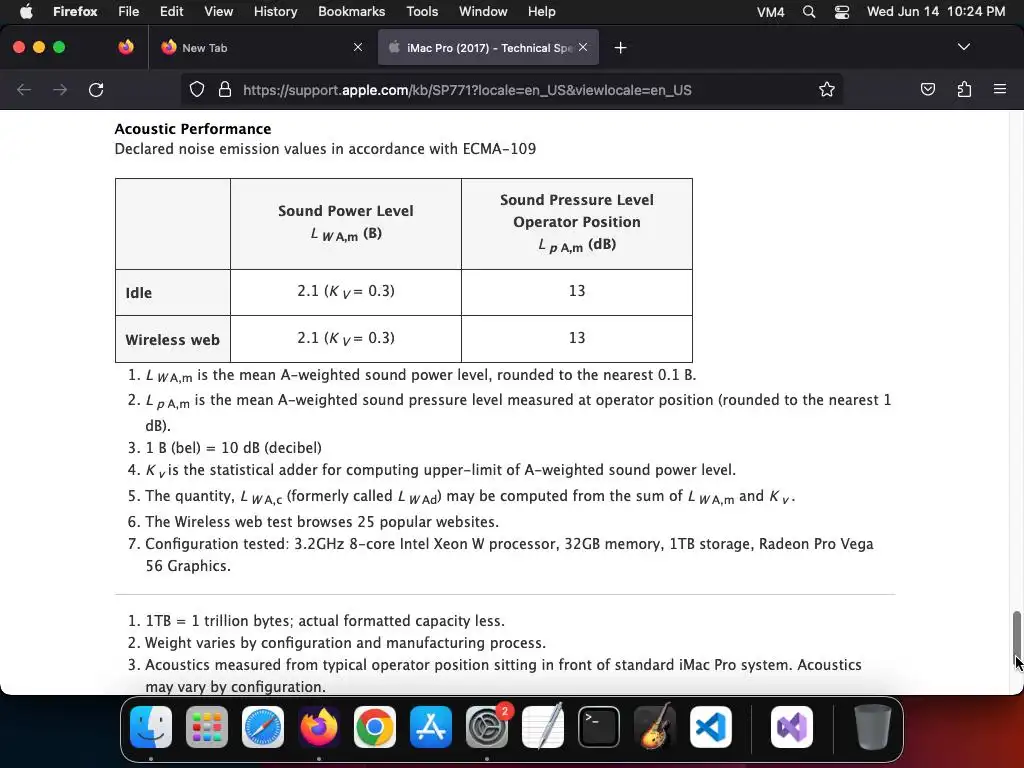The height and width of the screenshot is (768, 1024).
Task: Click the Spotlight search icon
Action: 809,12
